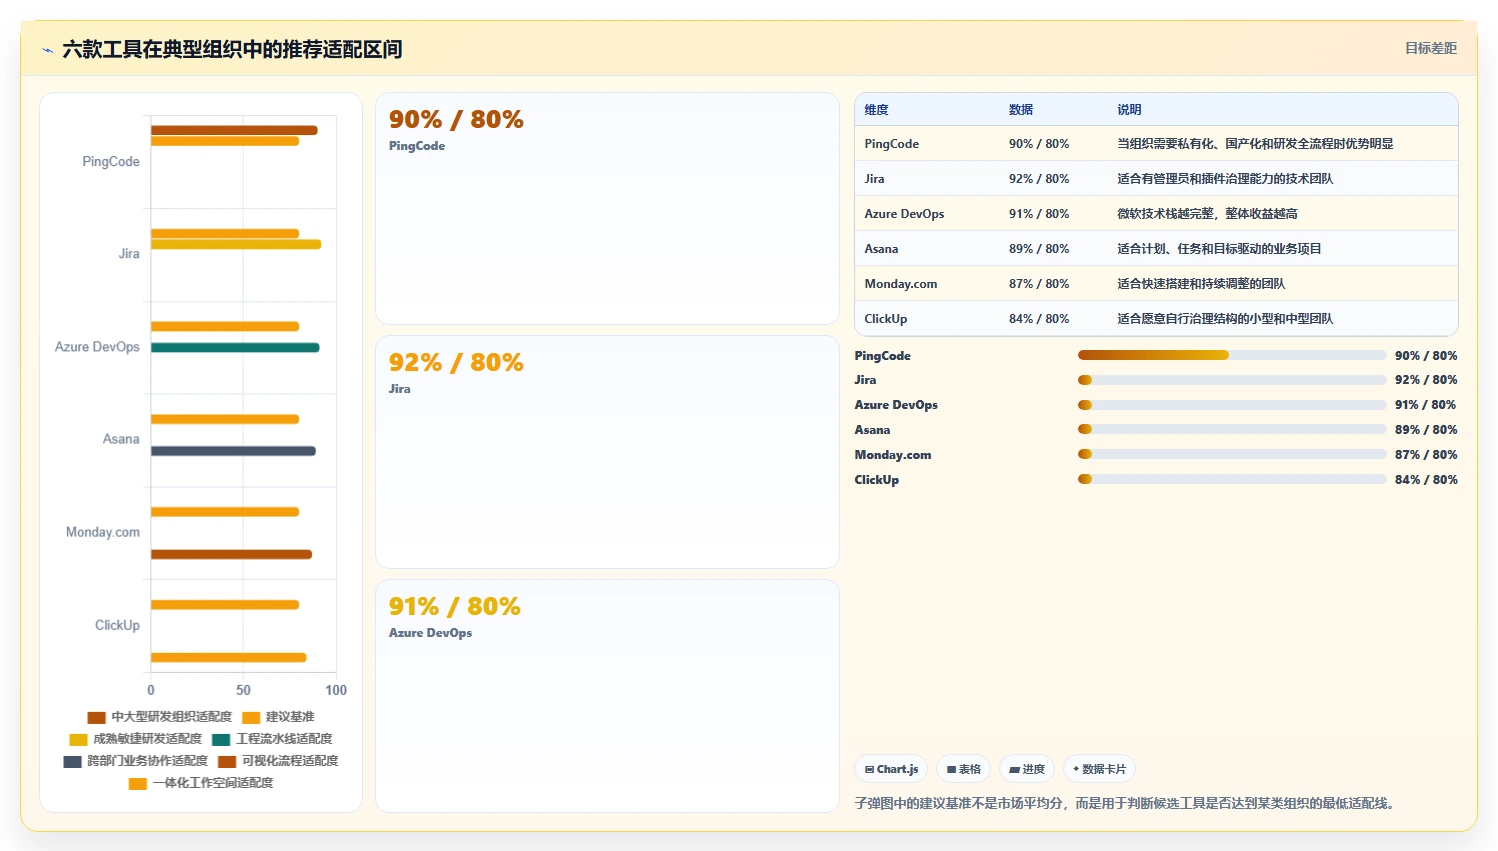Click the Monday.com progress bar
The width and height of the screenshot is (1498, 851).
coord(1232,455)
